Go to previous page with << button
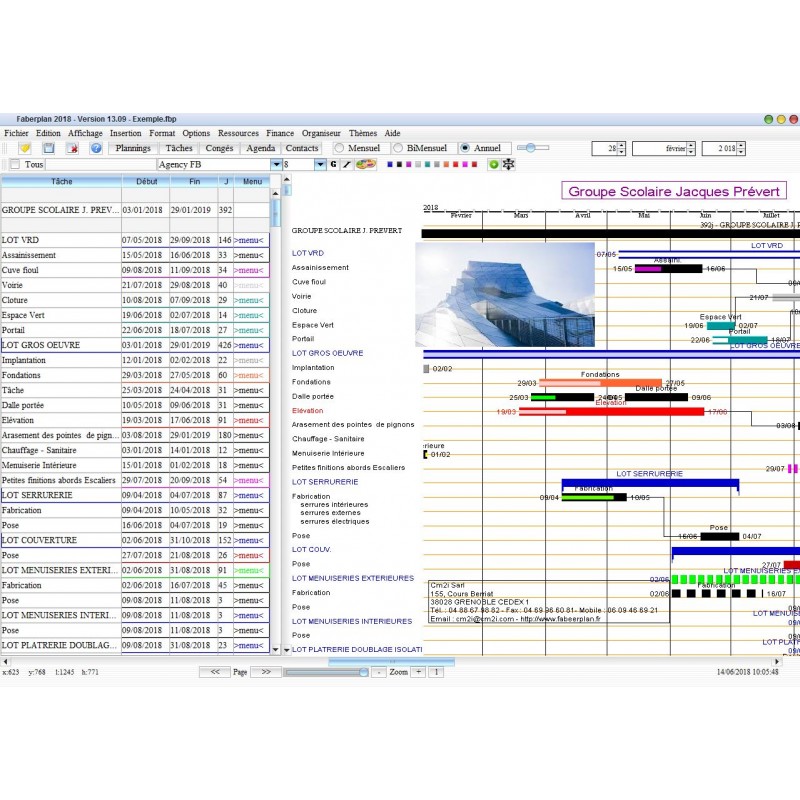This screenshot has width=800, height=800. [215, 672]
